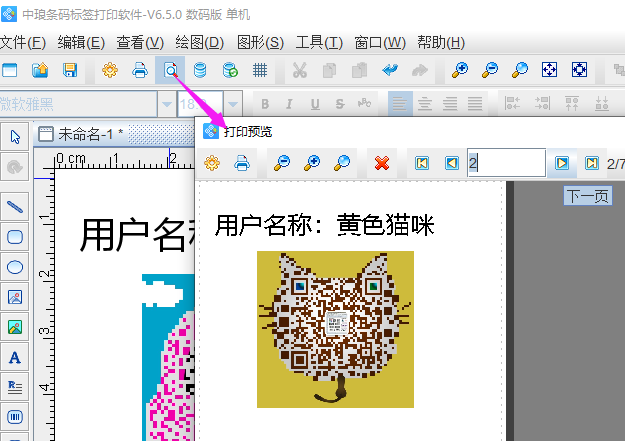Close preview with the red X icon
Image resolution: width=625 pixels, height=441 pixels.
381,163
